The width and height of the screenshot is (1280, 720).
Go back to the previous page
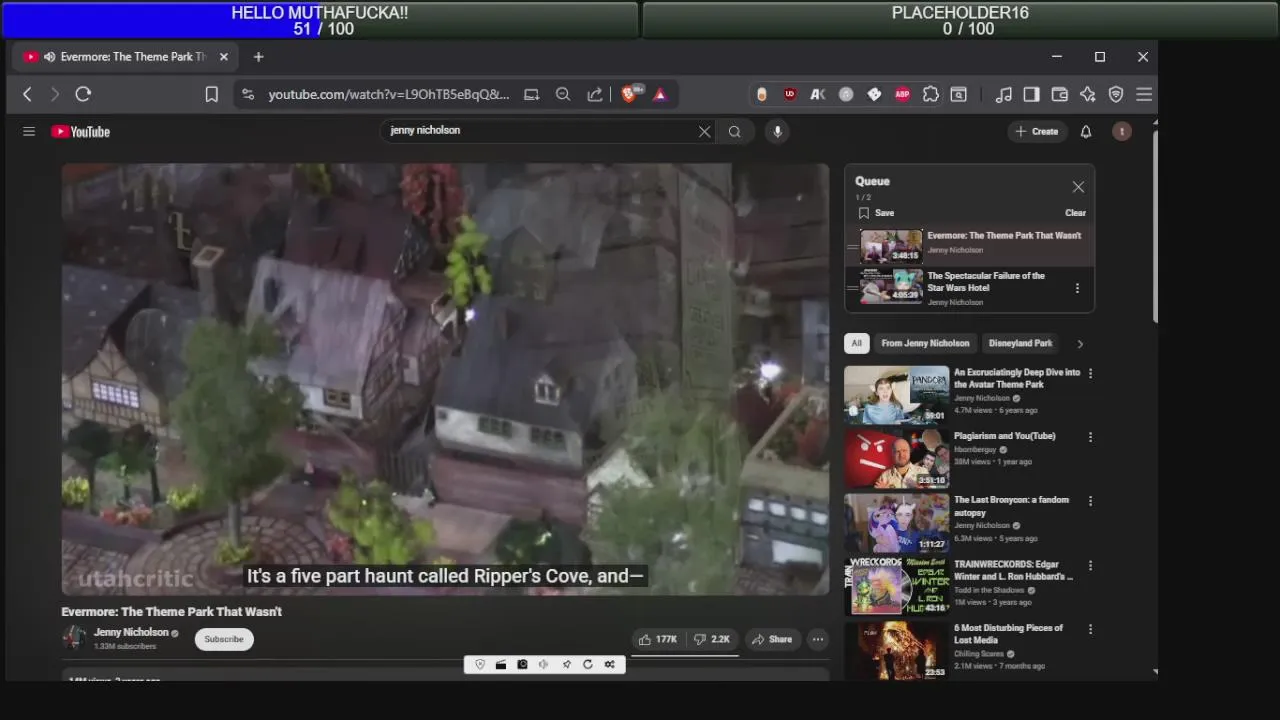pyautogui.click(x=27, y=94)
